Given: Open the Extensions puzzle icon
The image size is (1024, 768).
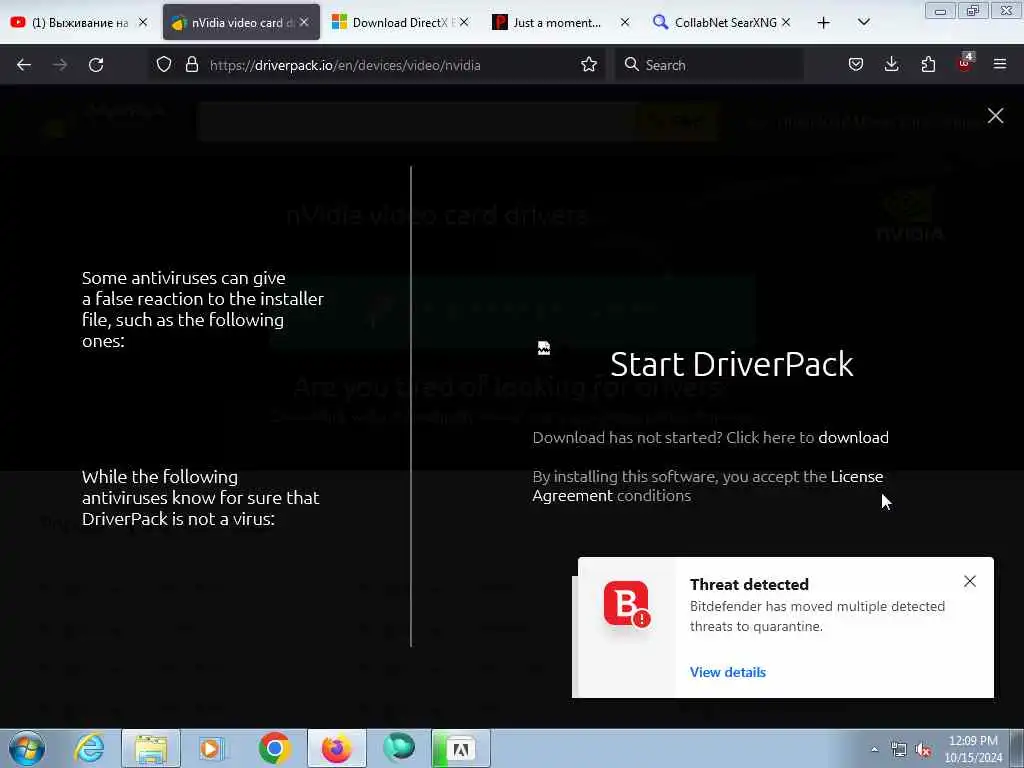Looking at the screenshot, I should pos(928,65).
